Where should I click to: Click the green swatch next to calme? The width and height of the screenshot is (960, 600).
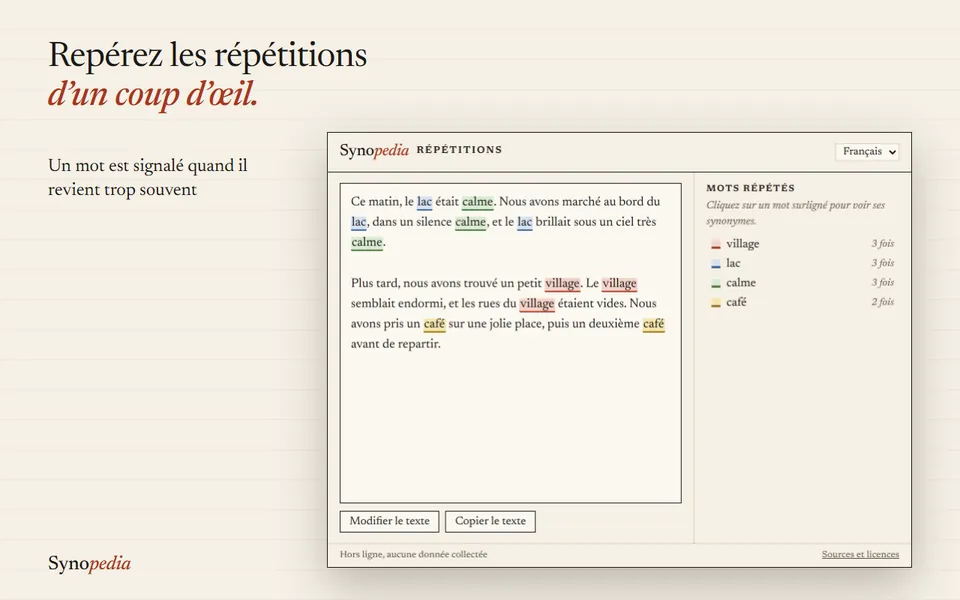point(715,283)
